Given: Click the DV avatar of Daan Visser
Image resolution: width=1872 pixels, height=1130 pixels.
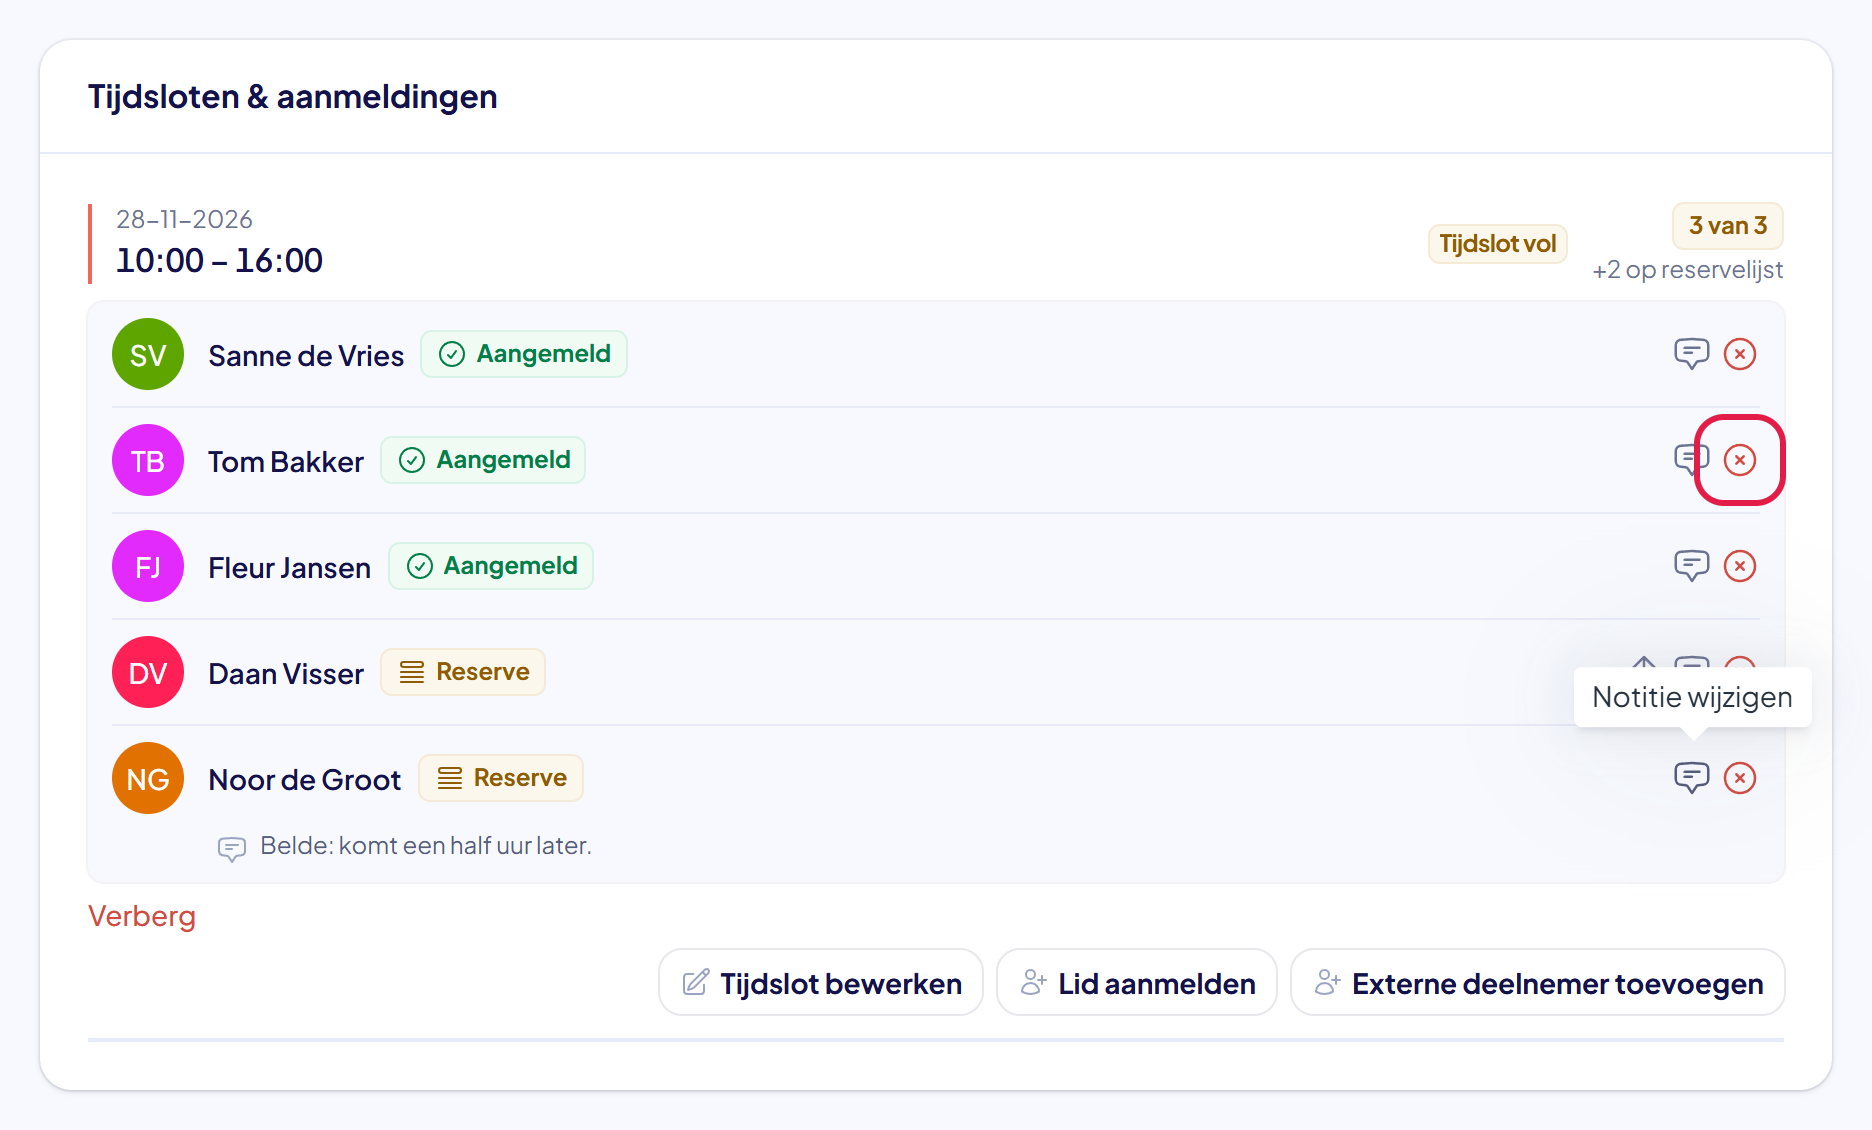Looking at the screenshot, I should (x=148, y=672).
